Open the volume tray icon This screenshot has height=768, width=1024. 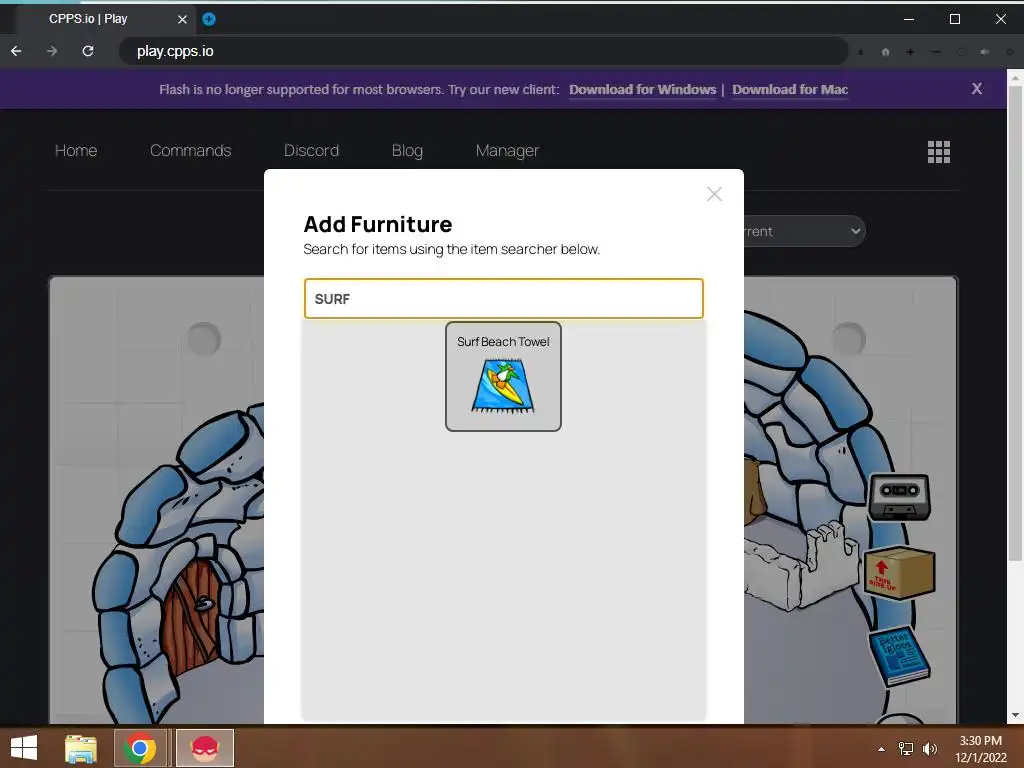tap(929, 749)
